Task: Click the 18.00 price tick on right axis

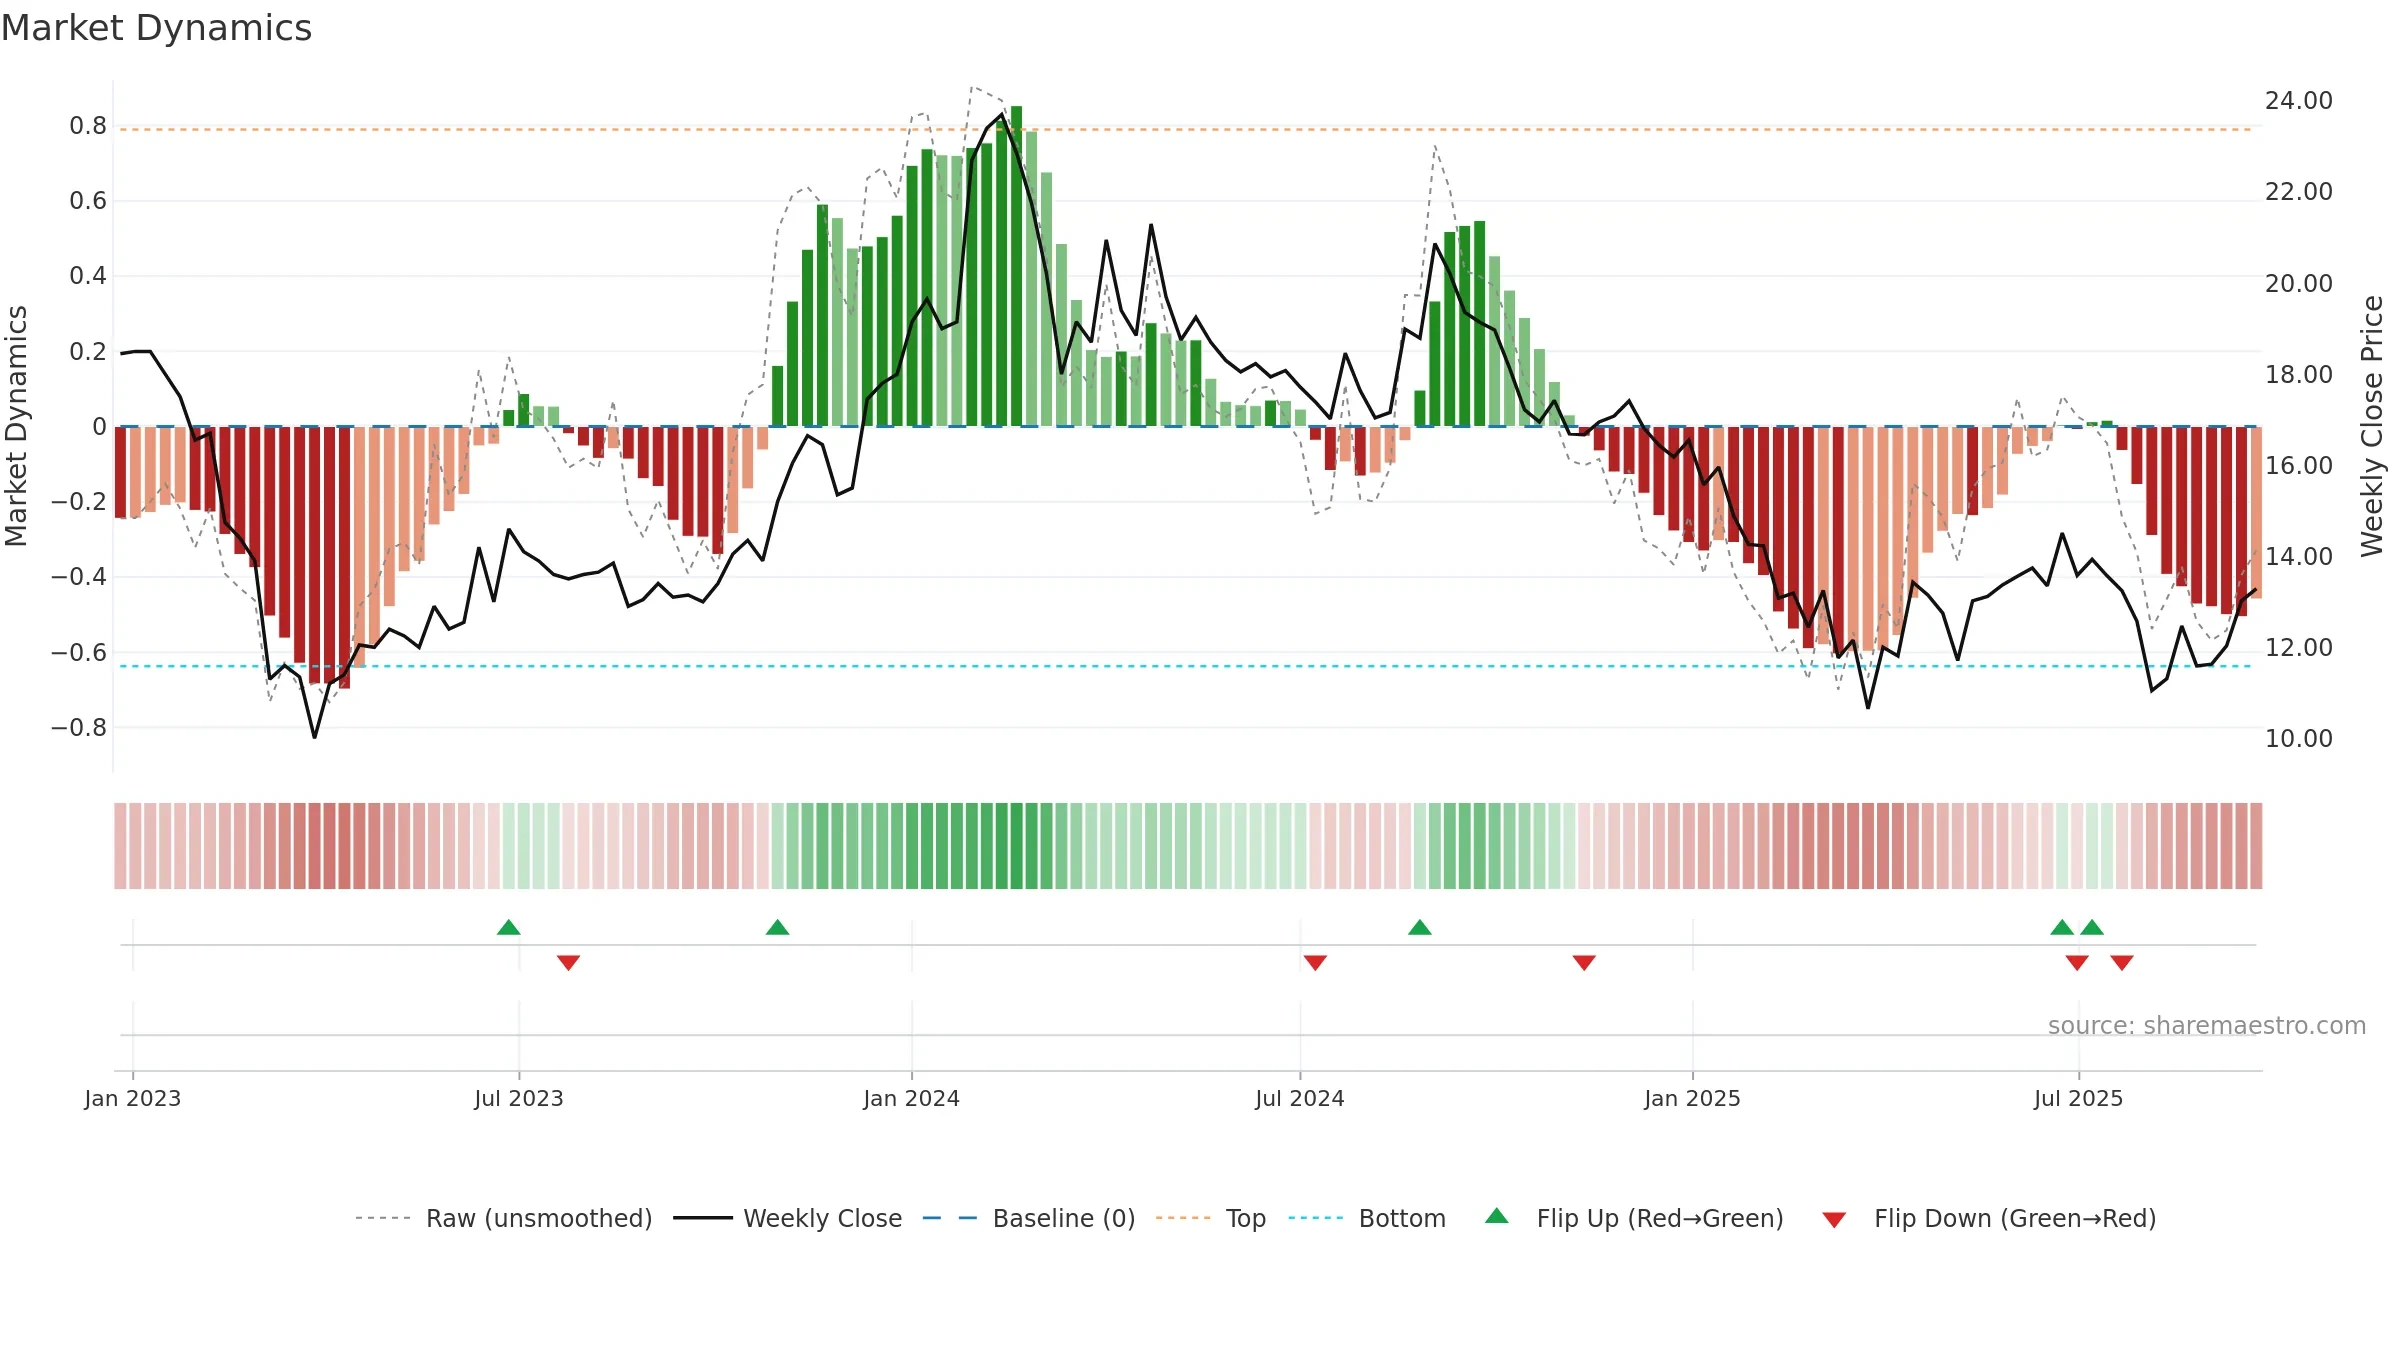Action: (x=2299, y=375)
